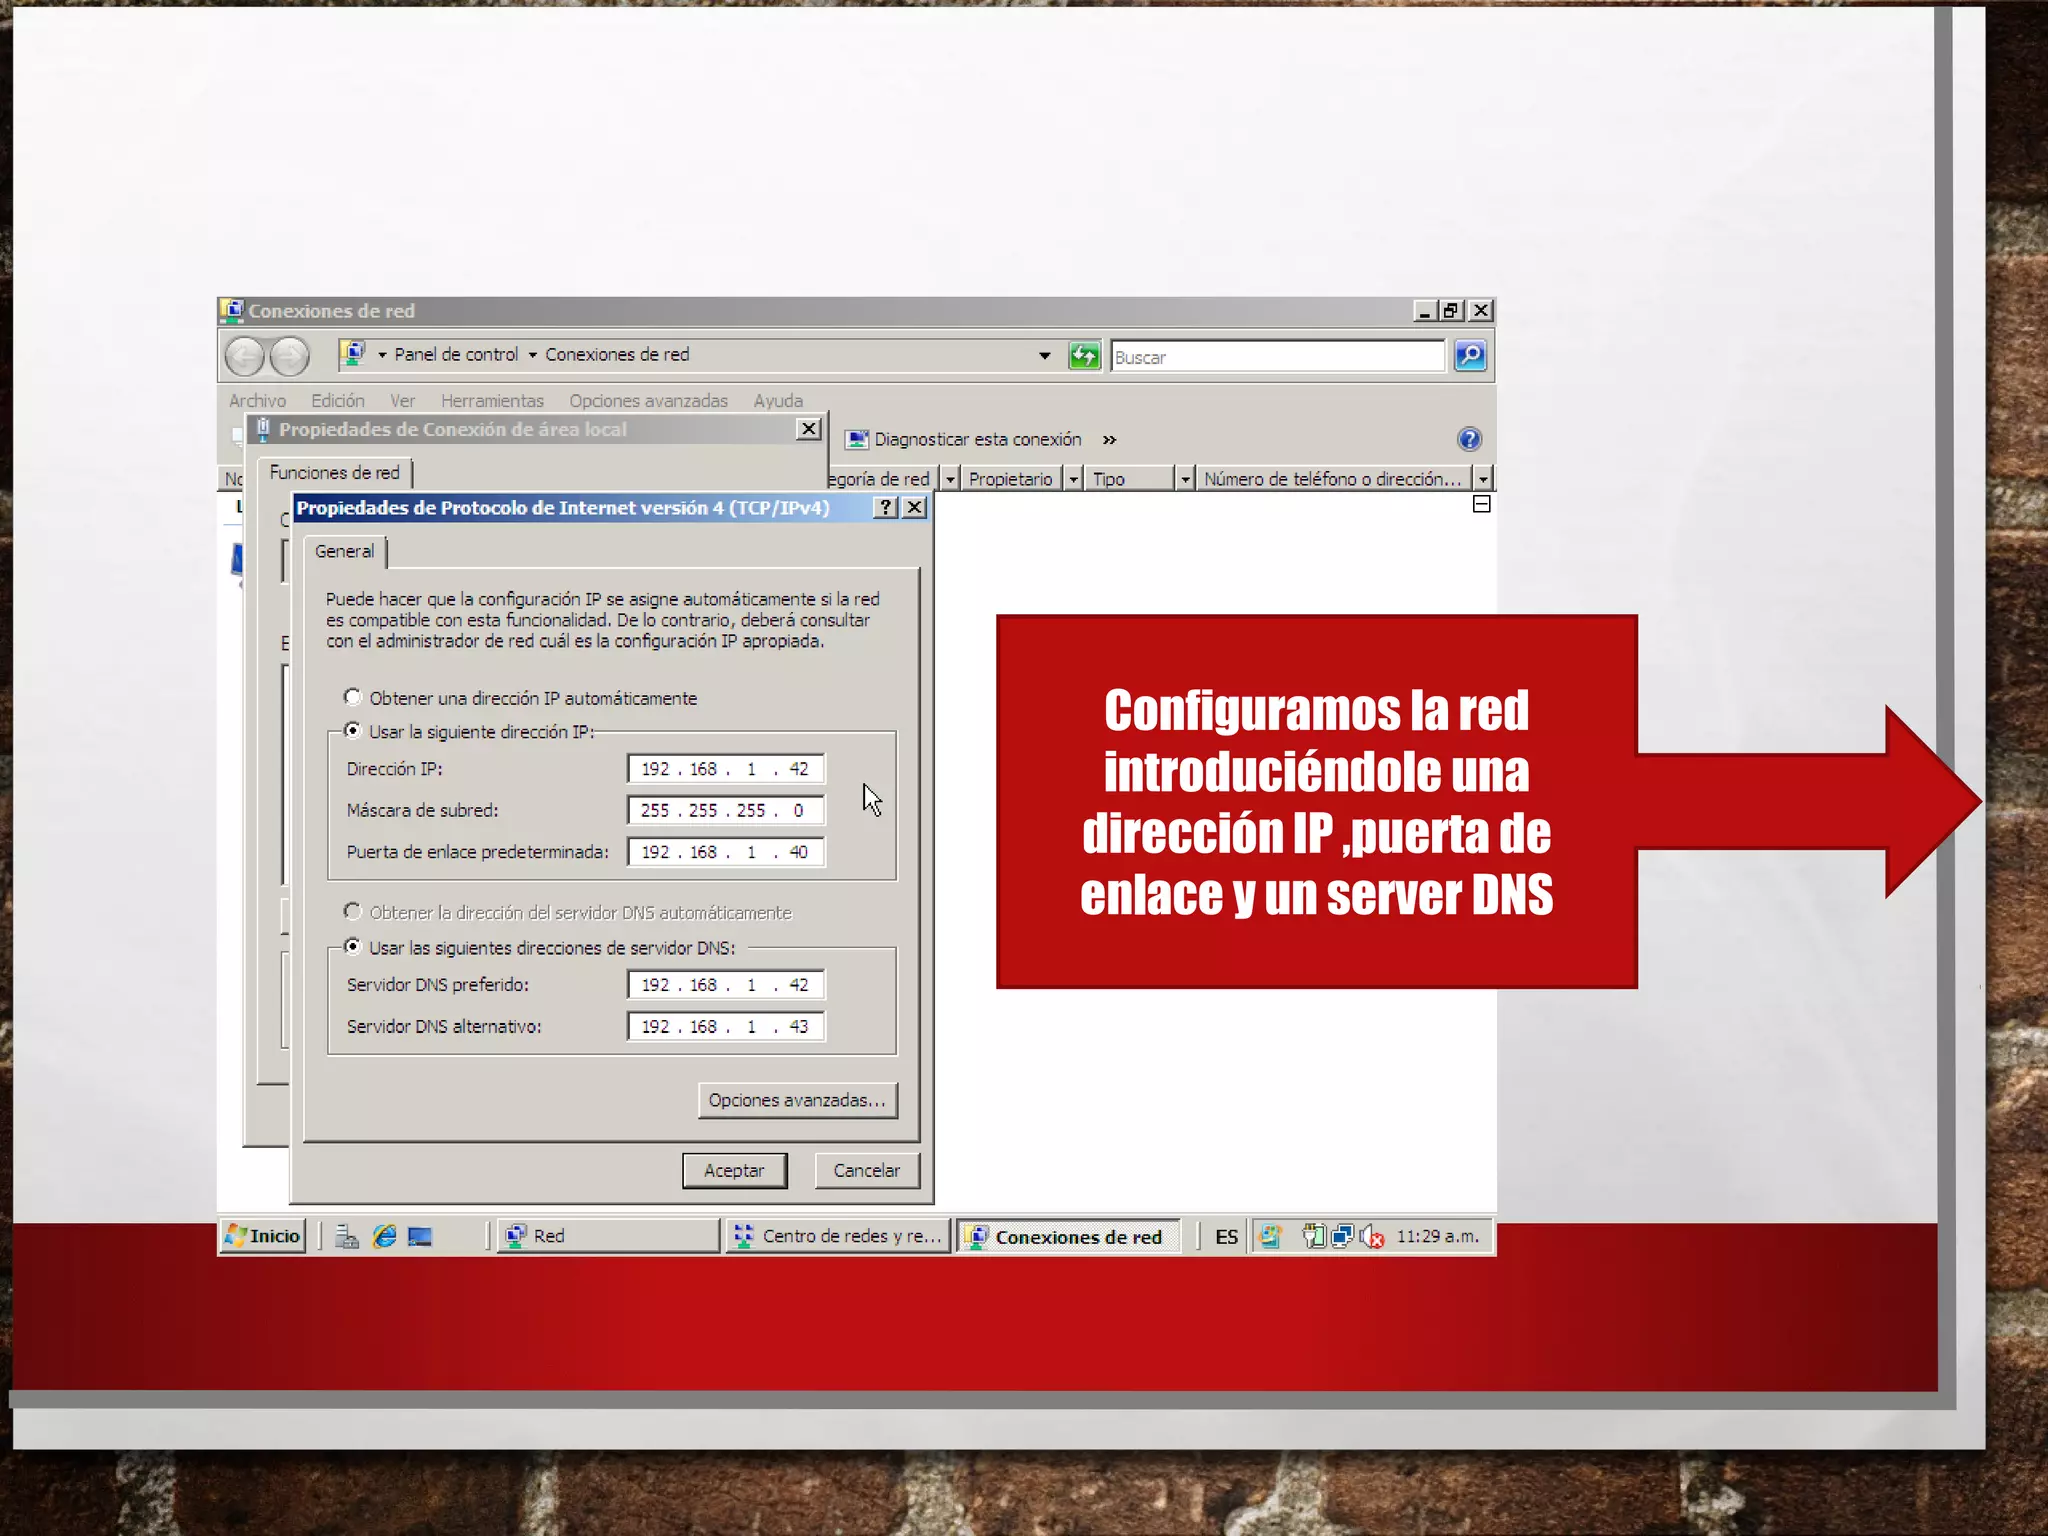Click the Diagnosticar esta conexión icon
2048x1536 pixels.
[856, 440]
